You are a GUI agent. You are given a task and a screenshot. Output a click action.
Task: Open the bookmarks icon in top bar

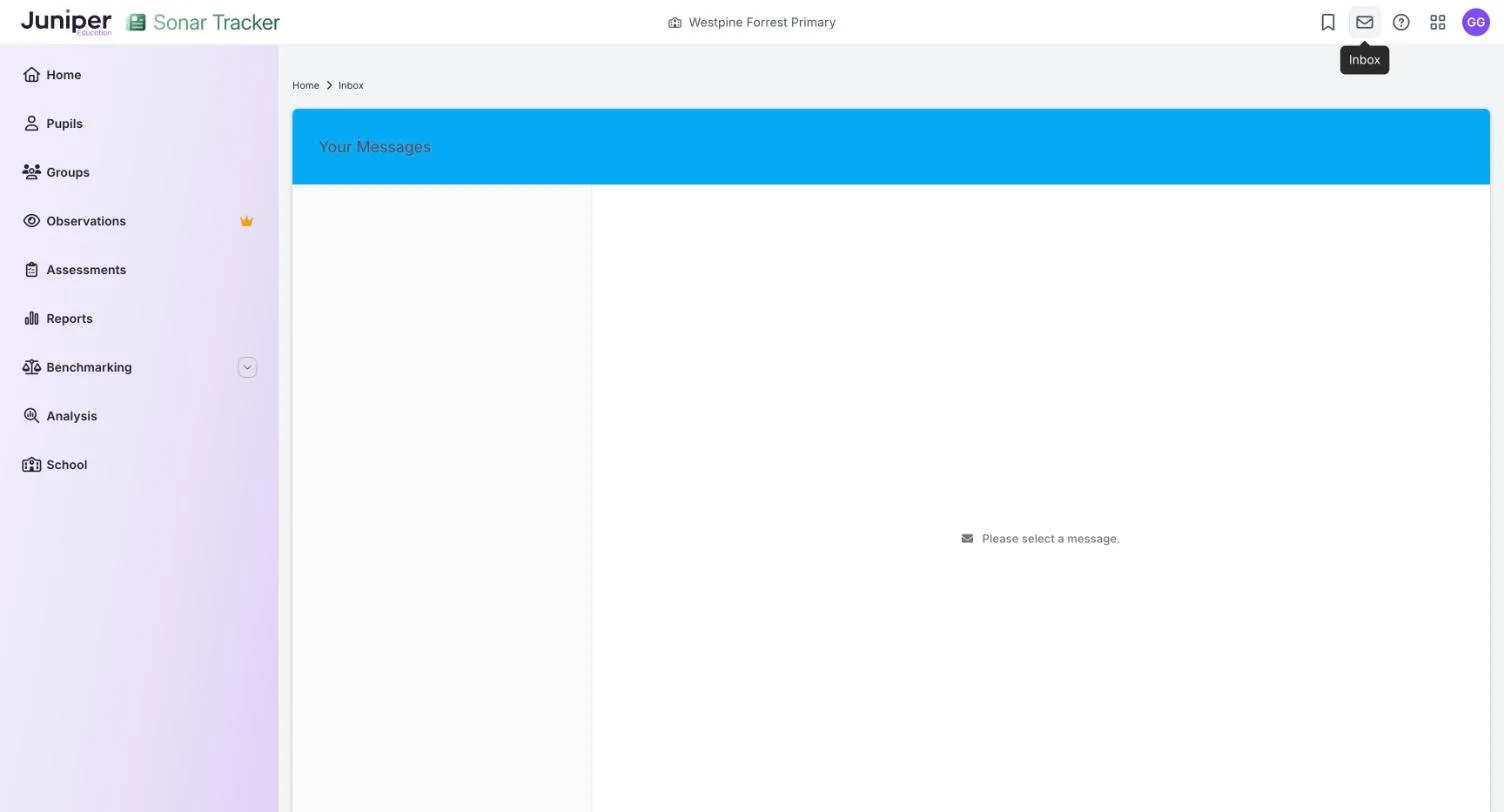[x=1328, y=22]
